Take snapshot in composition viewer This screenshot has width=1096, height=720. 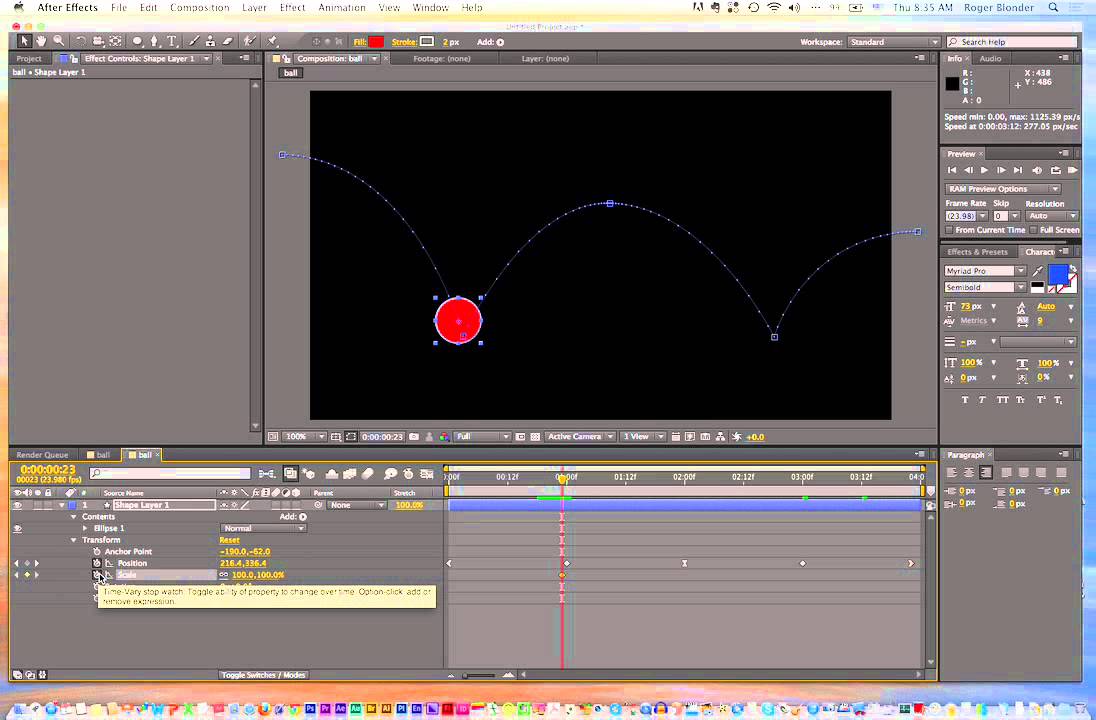tap(414, 436)
